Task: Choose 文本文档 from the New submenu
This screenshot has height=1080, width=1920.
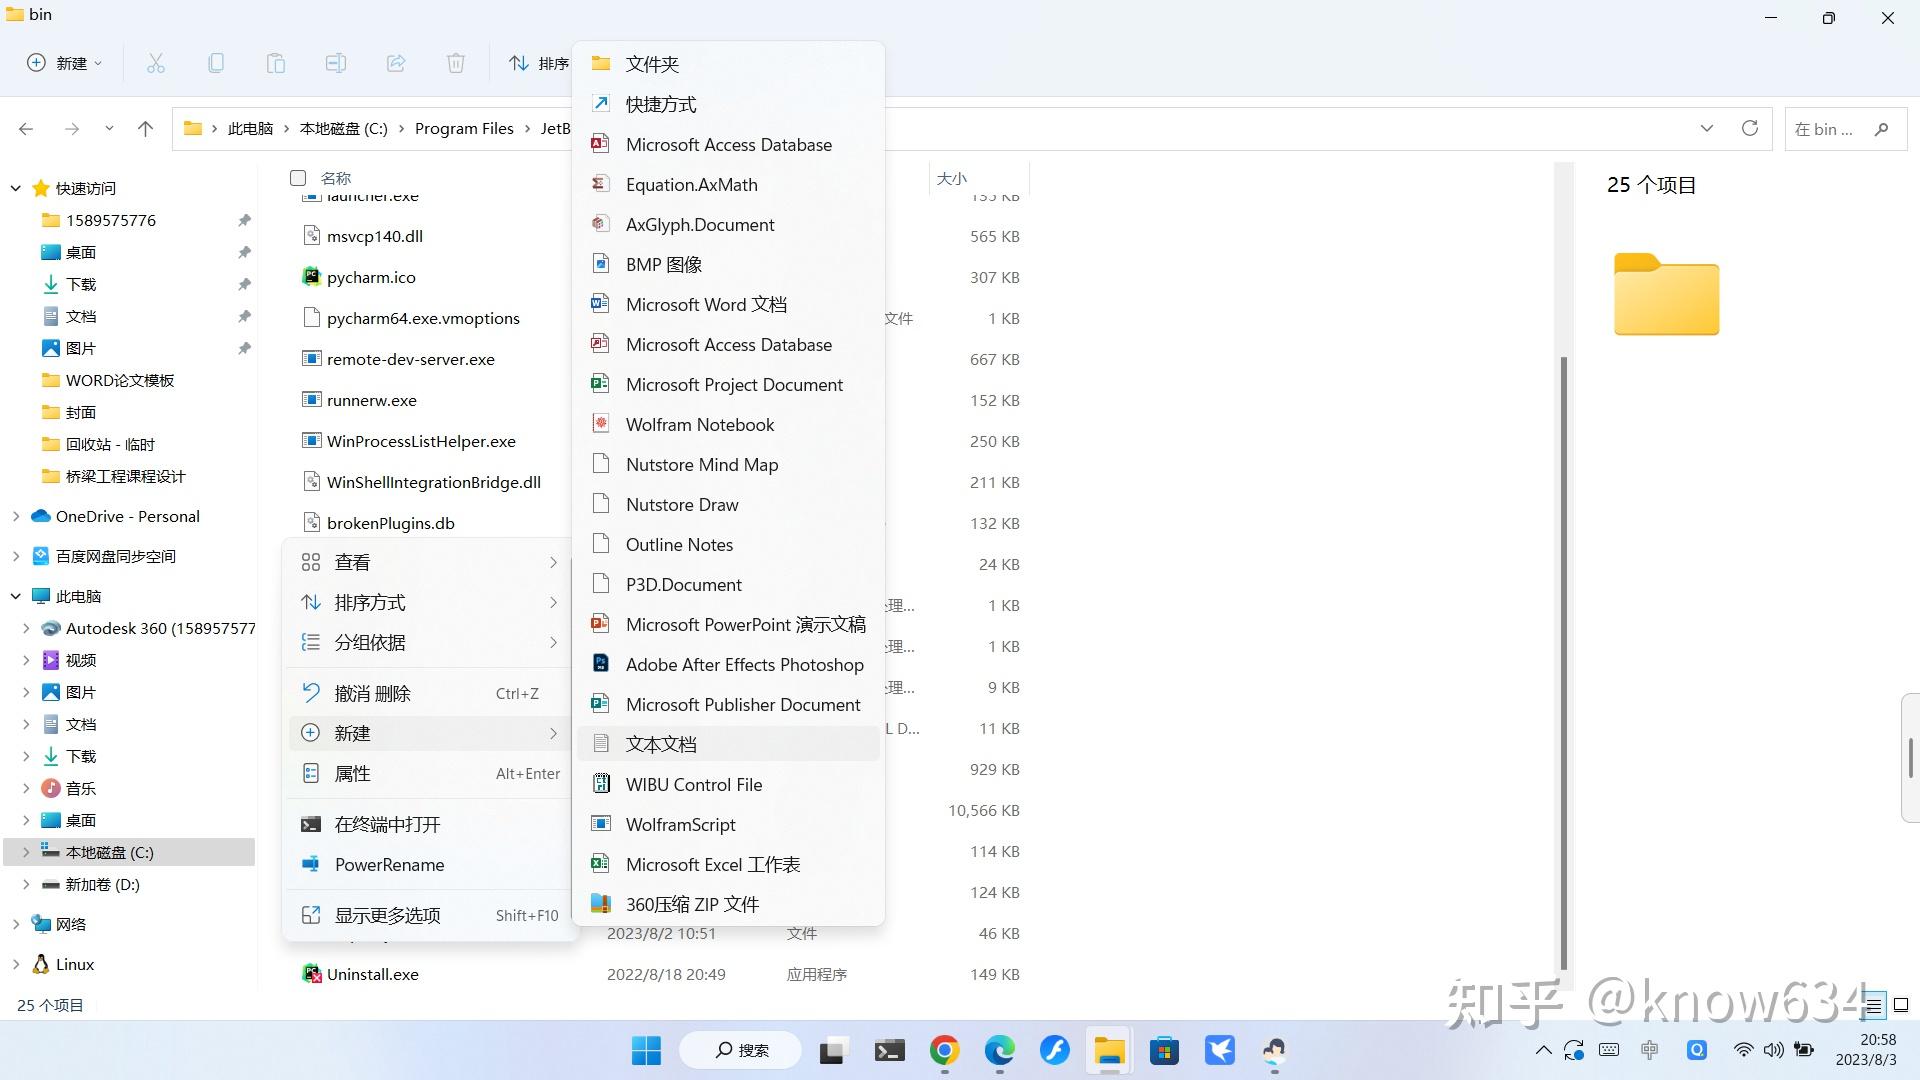Action: click(730, 744)
